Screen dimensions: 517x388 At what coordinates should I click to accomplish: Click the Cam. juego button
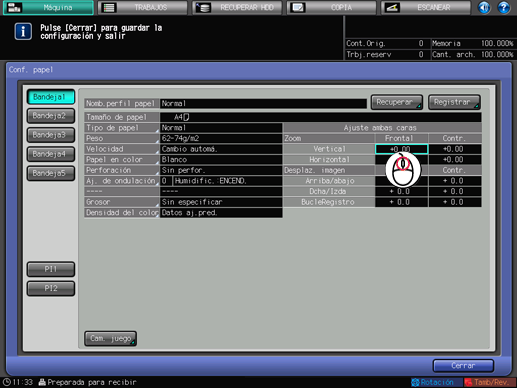110,339
